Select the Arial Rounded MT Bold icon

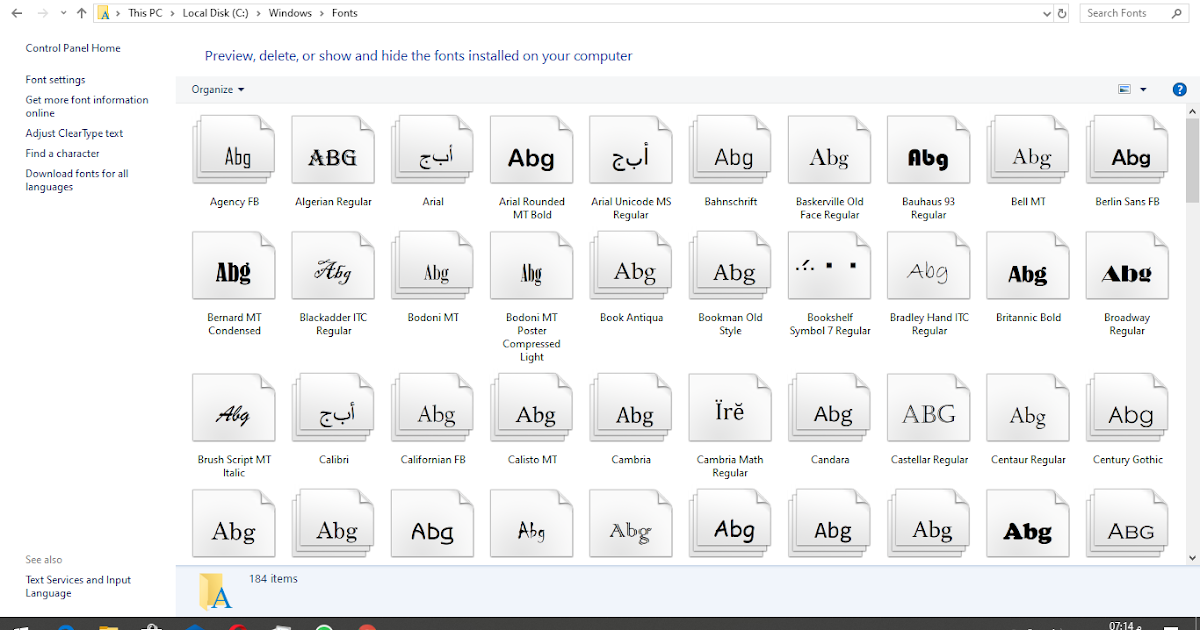(x=532, y=150)
